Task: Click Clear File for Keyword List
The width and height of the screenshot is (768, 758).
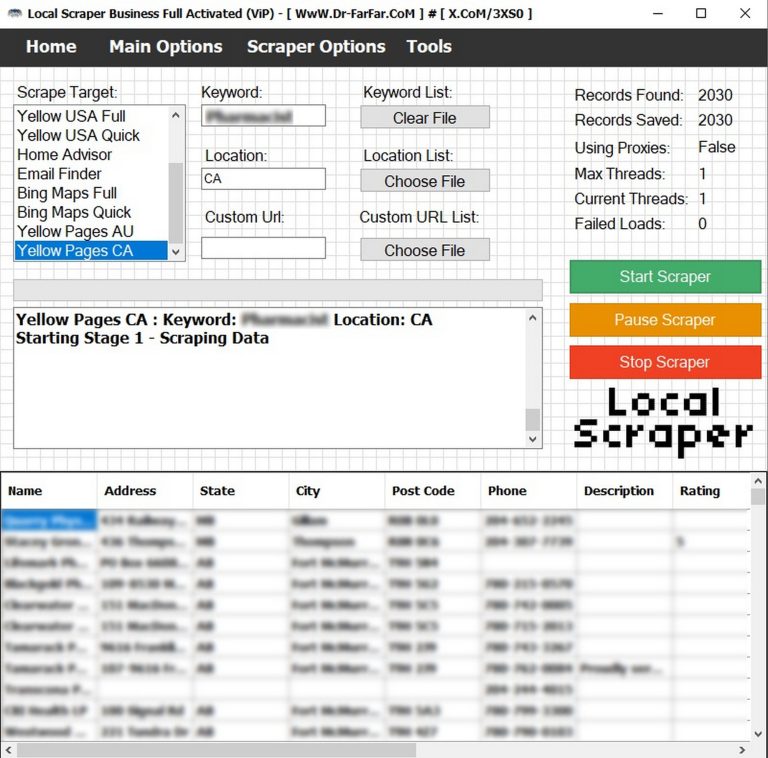Action: click(x=425, y=118)
